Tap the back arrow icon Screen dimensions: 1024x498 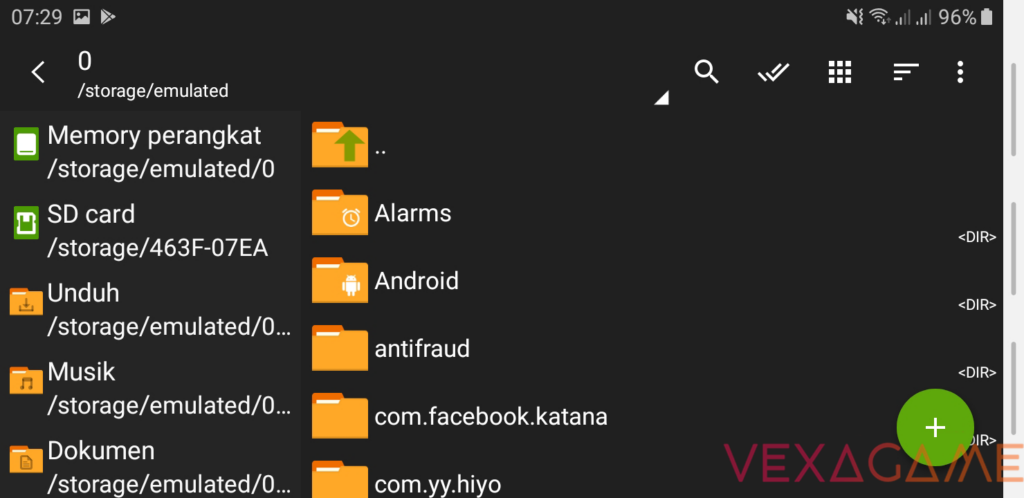38,72
